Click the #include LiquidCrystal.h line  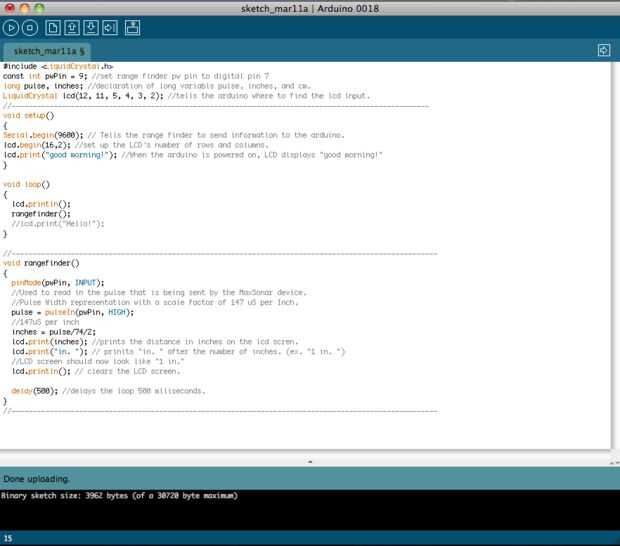click(58, 66)
